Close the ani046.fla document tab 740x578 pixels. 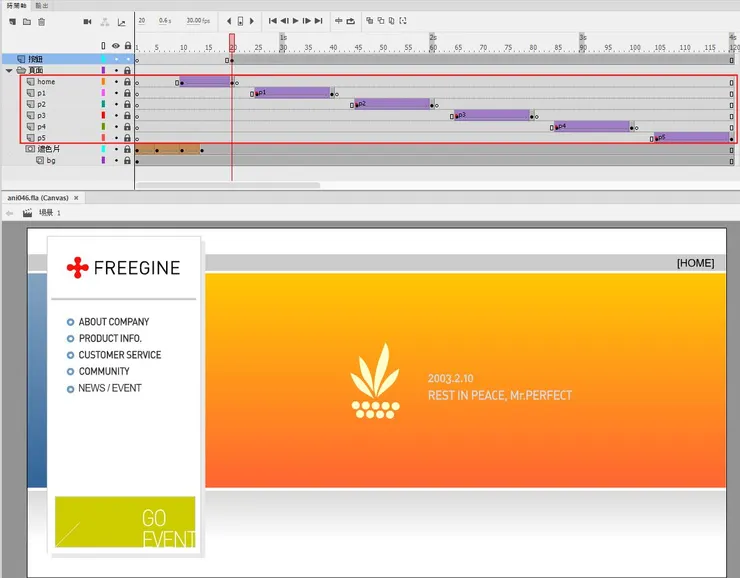click(76, 198)
